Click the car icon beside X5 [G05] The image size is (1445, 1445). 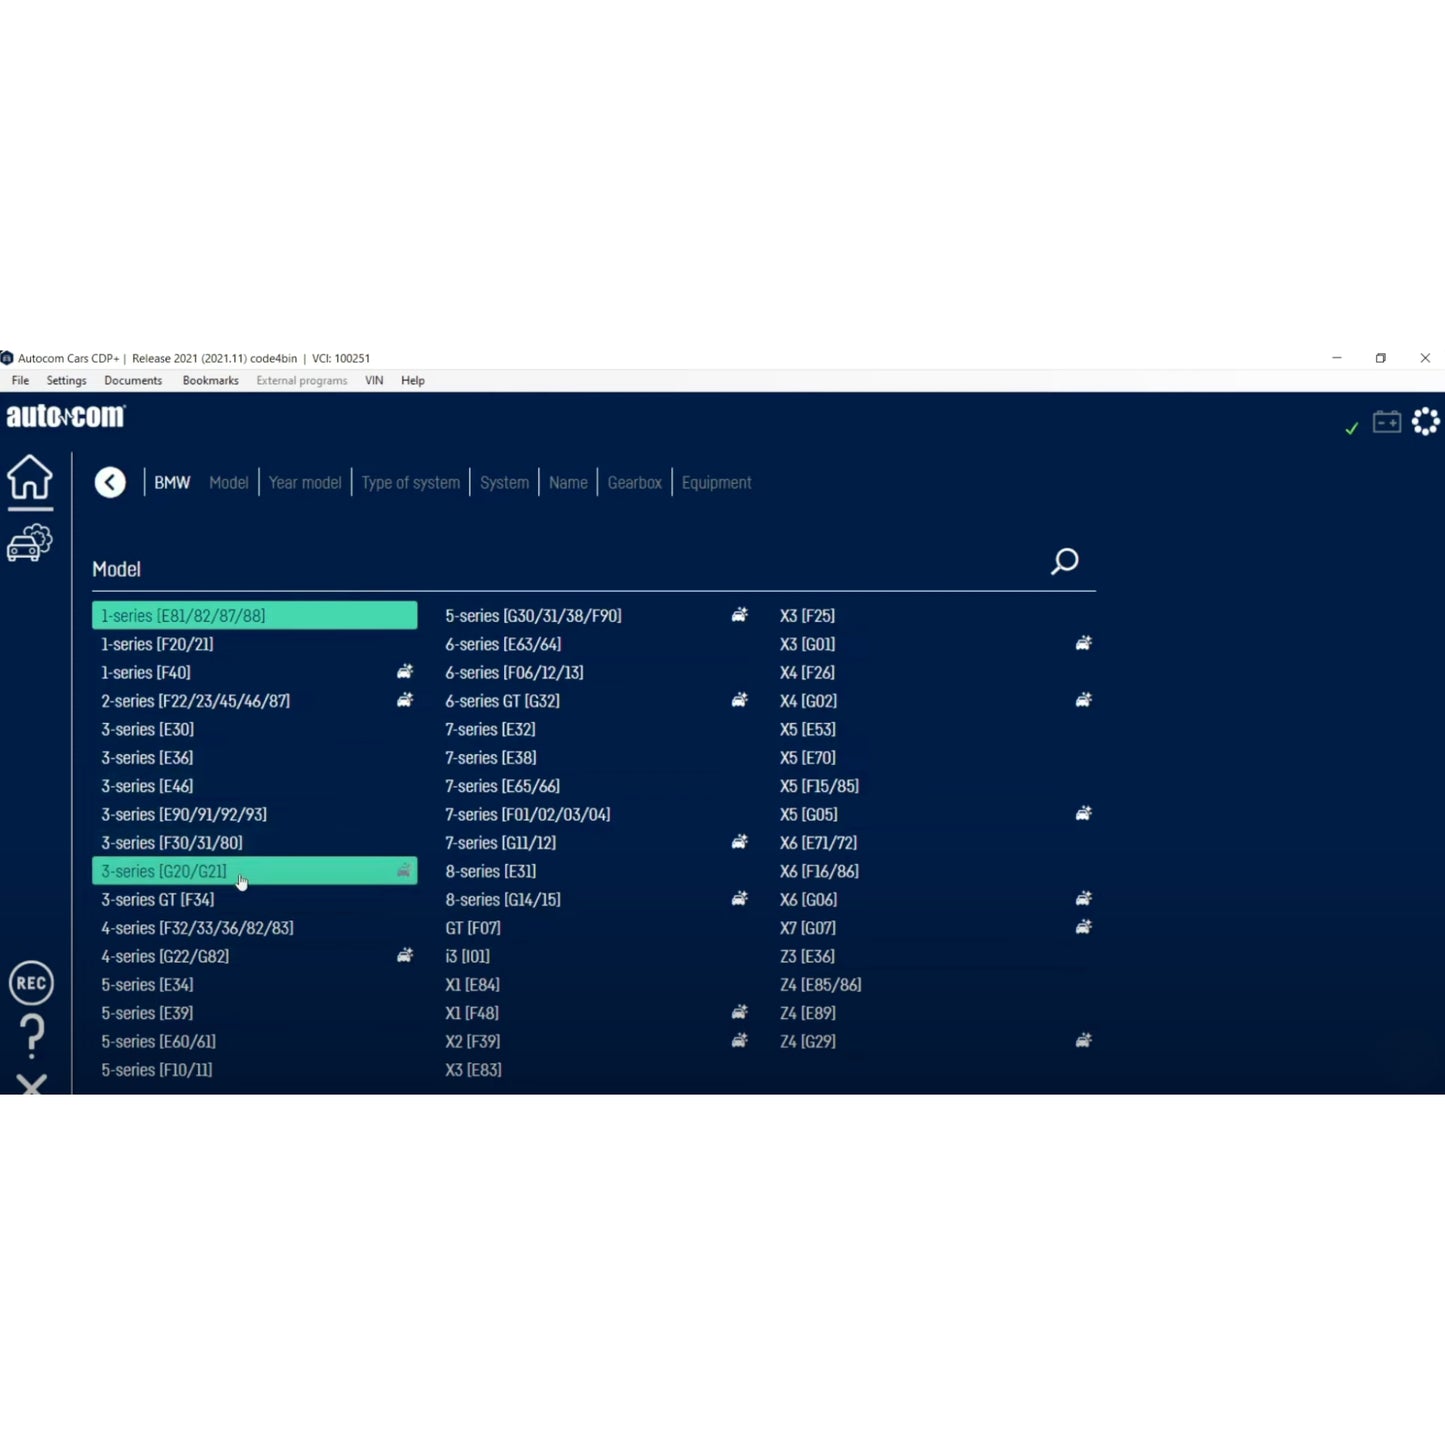(x=1084, y=814)
